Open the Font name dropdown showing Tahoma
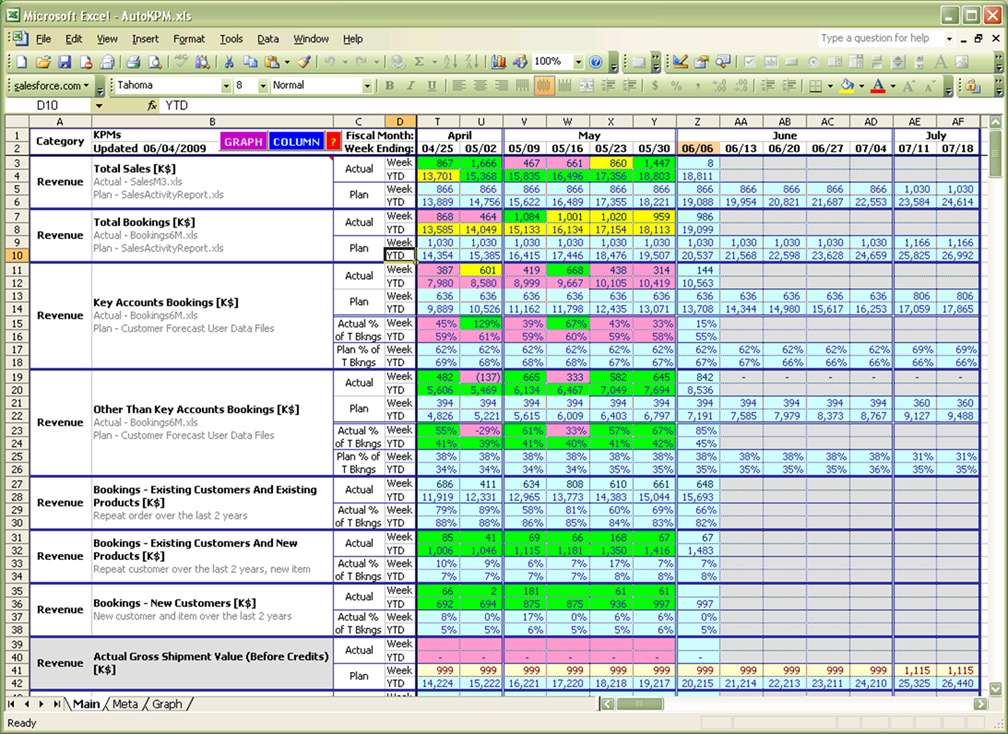 [x=226, y=85]
